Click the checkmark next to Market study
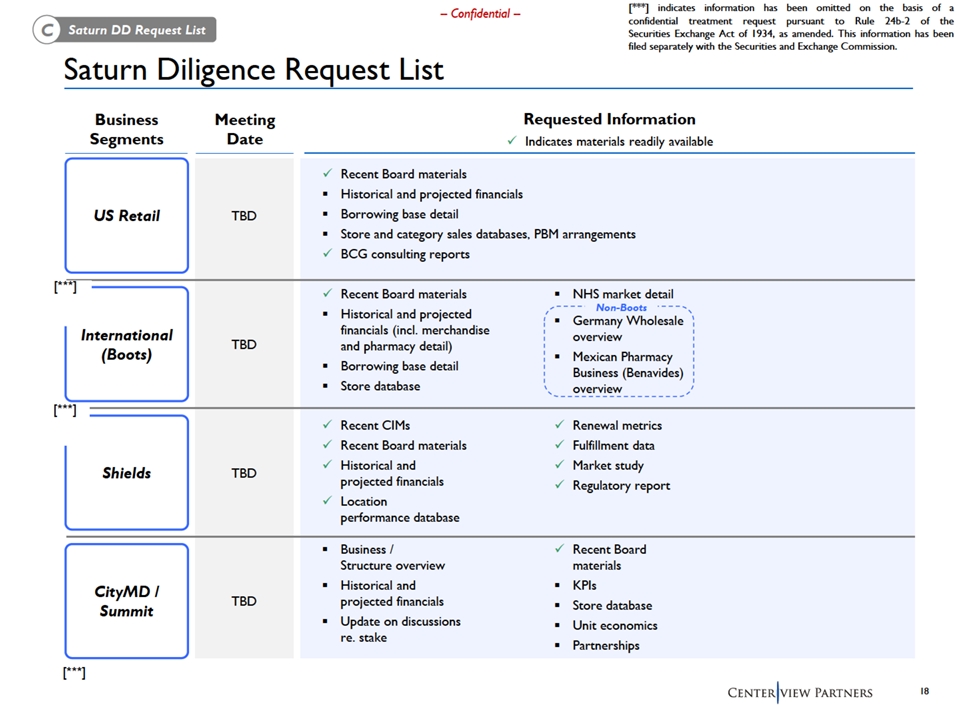 tap(560, 465)
